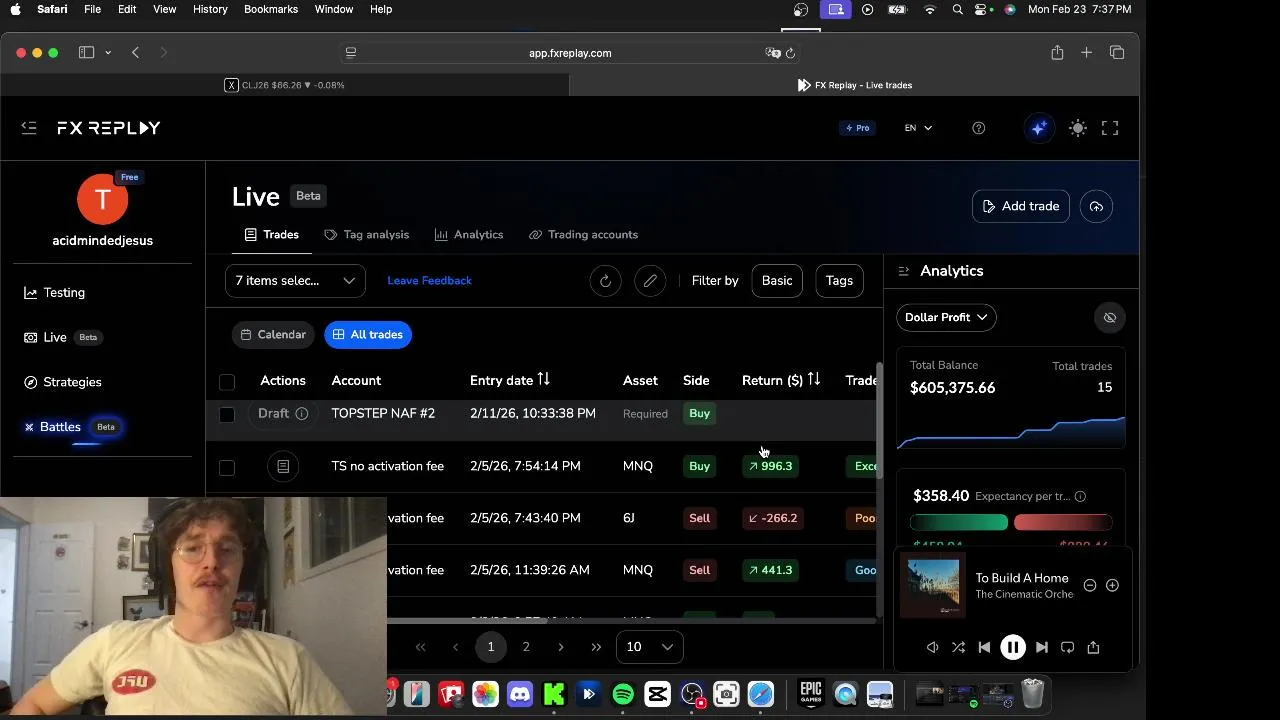This screenshot has height=720, width=1280.
Task: Toggle shuffle in the music player
Action: [x=958, y=648]
